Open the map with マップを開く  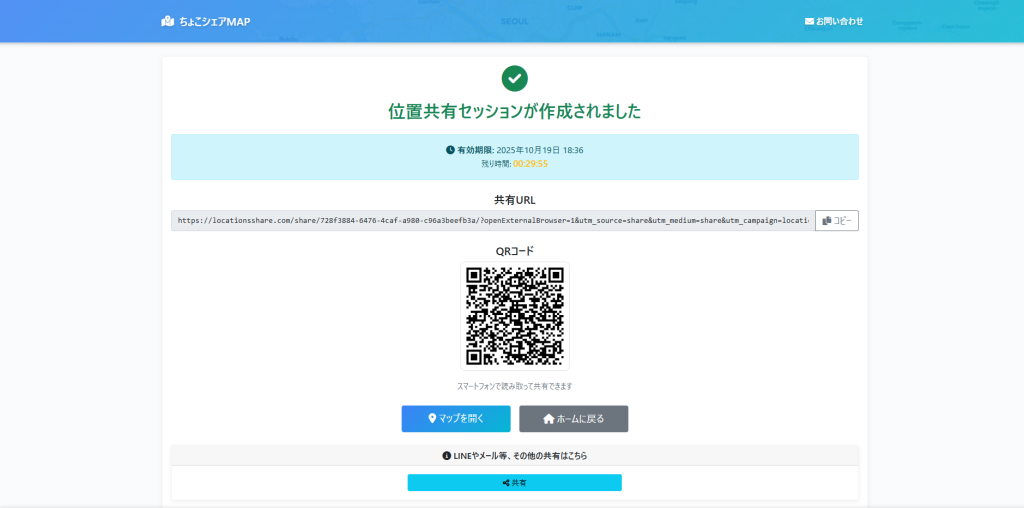point(456,419)
